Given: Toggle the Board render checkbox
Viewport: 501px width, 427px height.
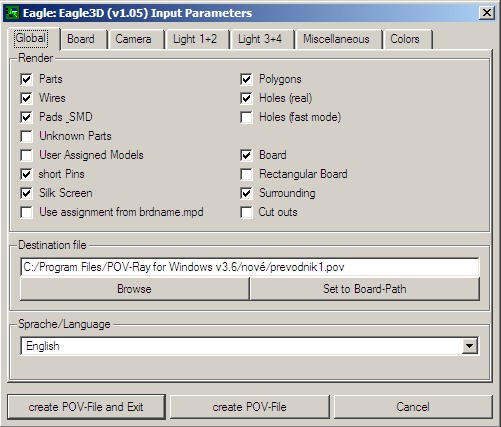Looking at the screenshot, I should [x=246, y=155].
